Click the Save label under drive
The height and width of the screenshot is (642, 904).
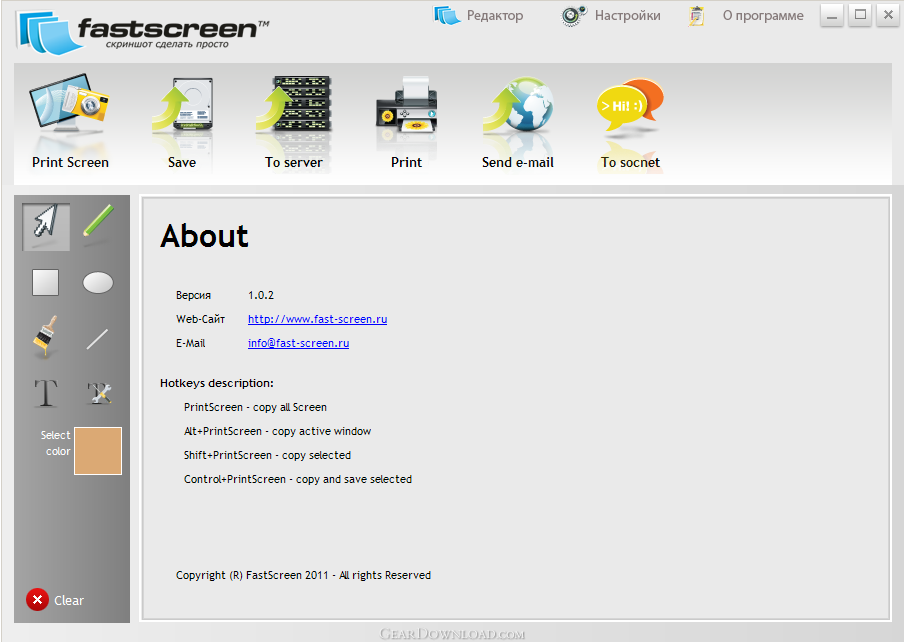pos(182,163)
